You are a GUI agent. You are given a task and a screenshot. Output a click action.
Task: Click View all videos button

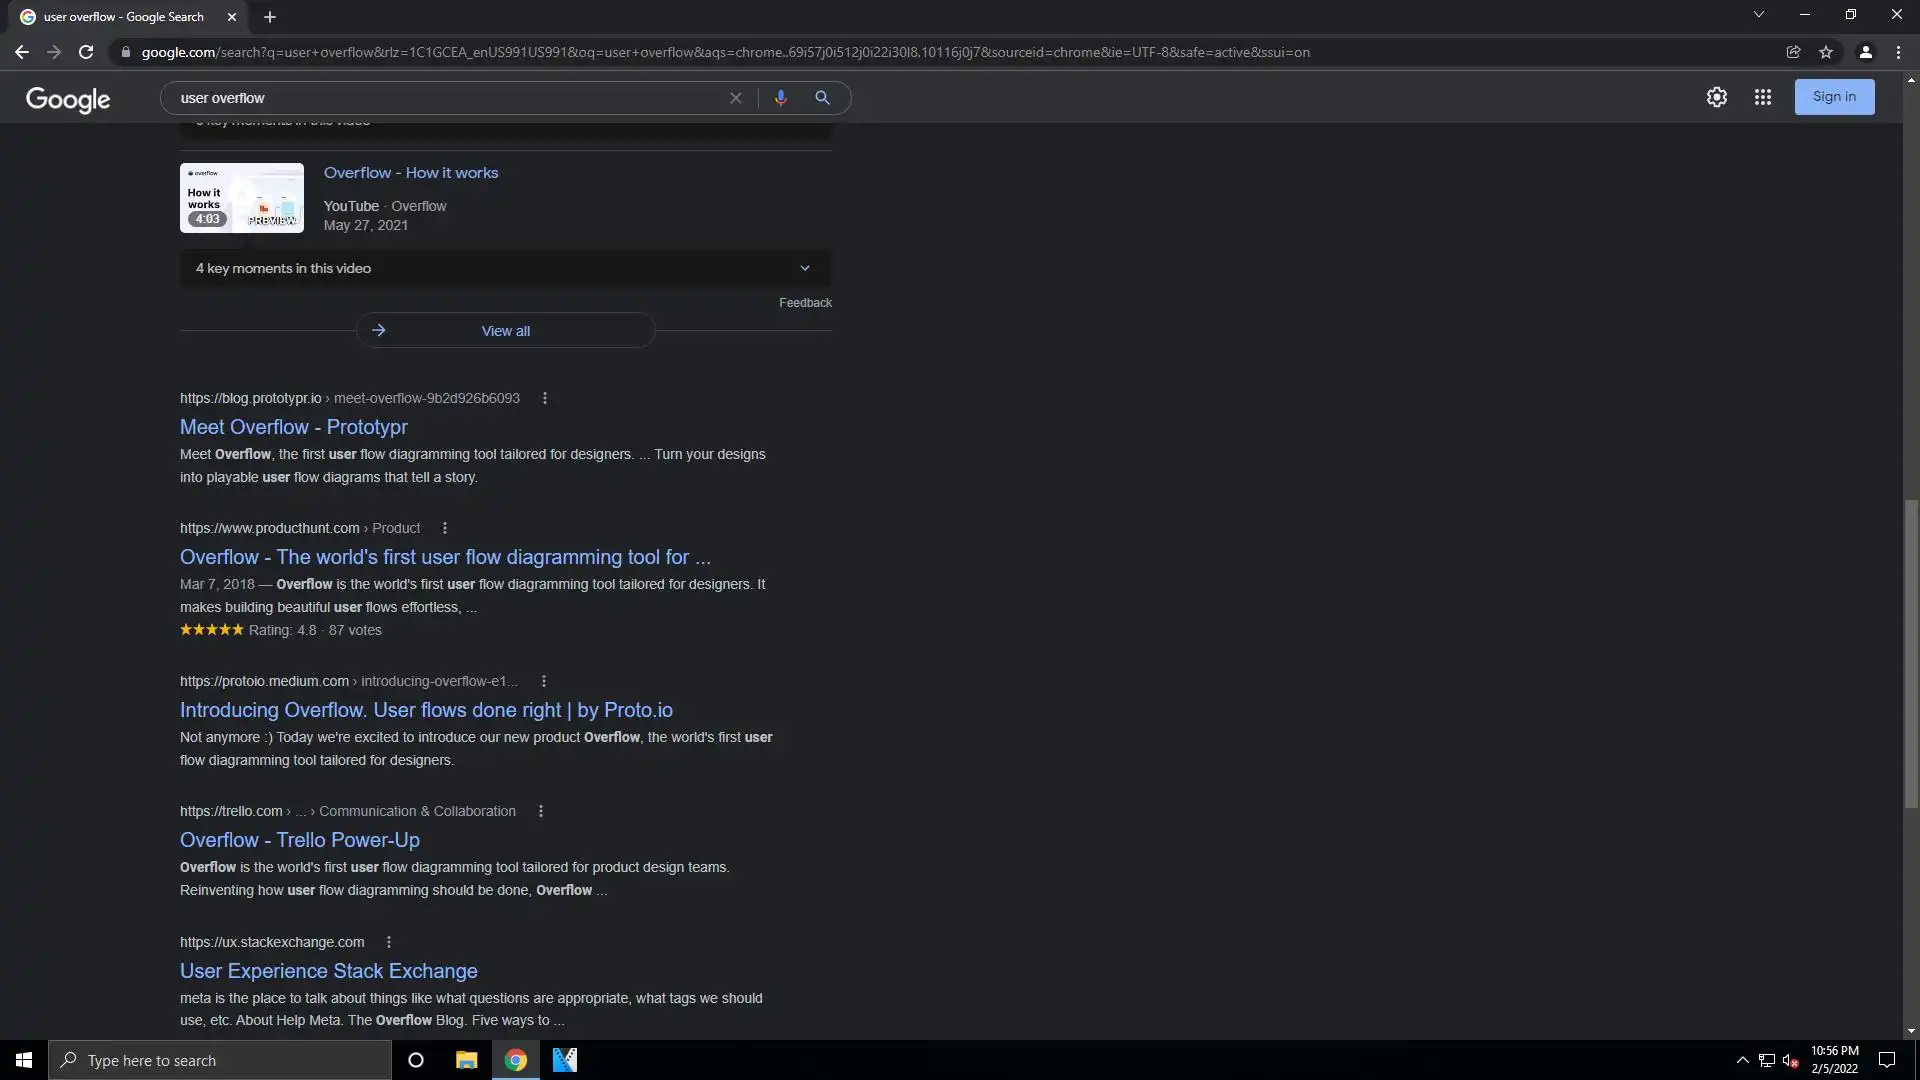tap(505, 331)
